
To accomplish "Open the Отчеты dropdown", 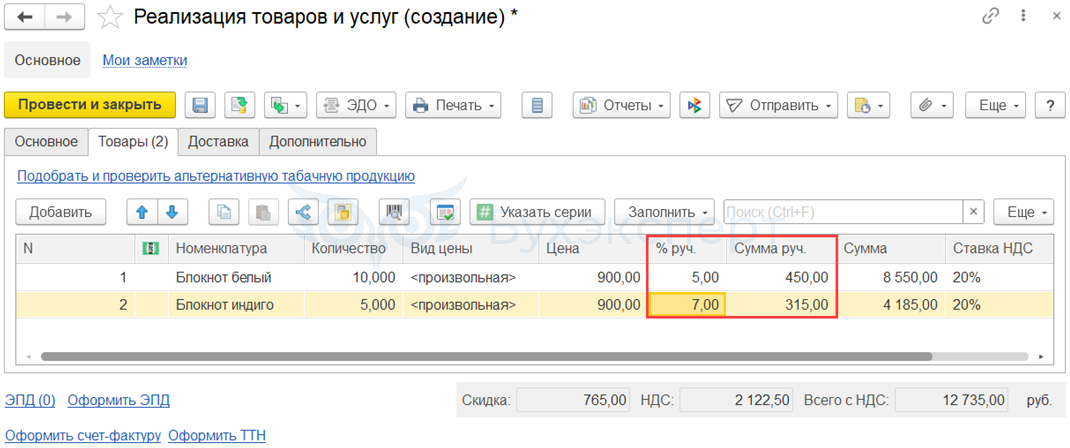I will pyautogui.click(x=621, y=106).
